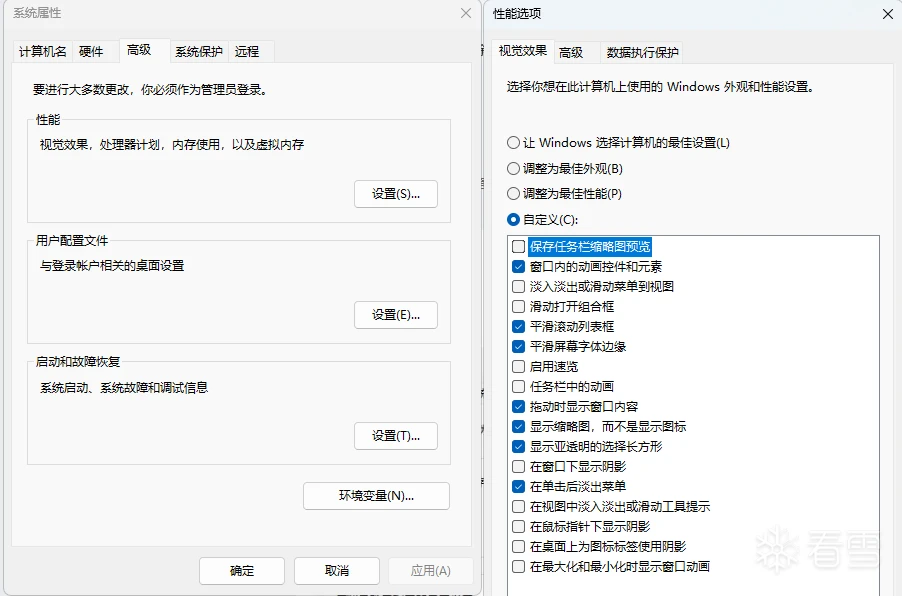Image resolution: width=902 pixels, height=596 pixels.
Task: Click 设置(T)... button under 启动和故障恢复
Action: coord(396,435)
